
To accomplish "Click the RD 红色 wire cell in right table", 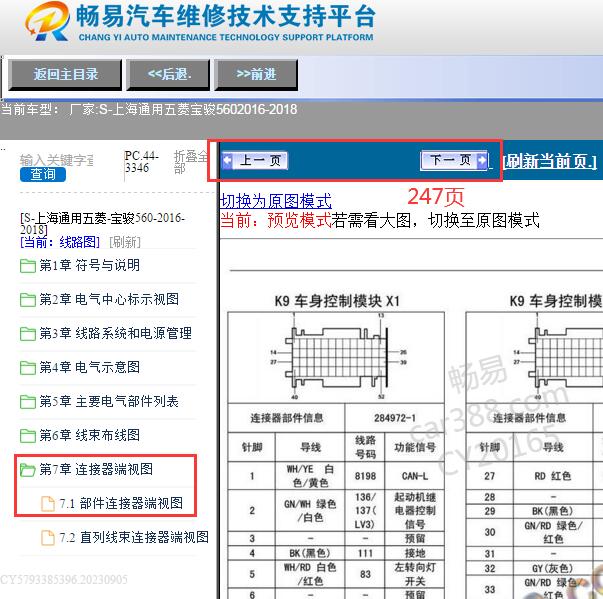I will [x=553, y=476].
